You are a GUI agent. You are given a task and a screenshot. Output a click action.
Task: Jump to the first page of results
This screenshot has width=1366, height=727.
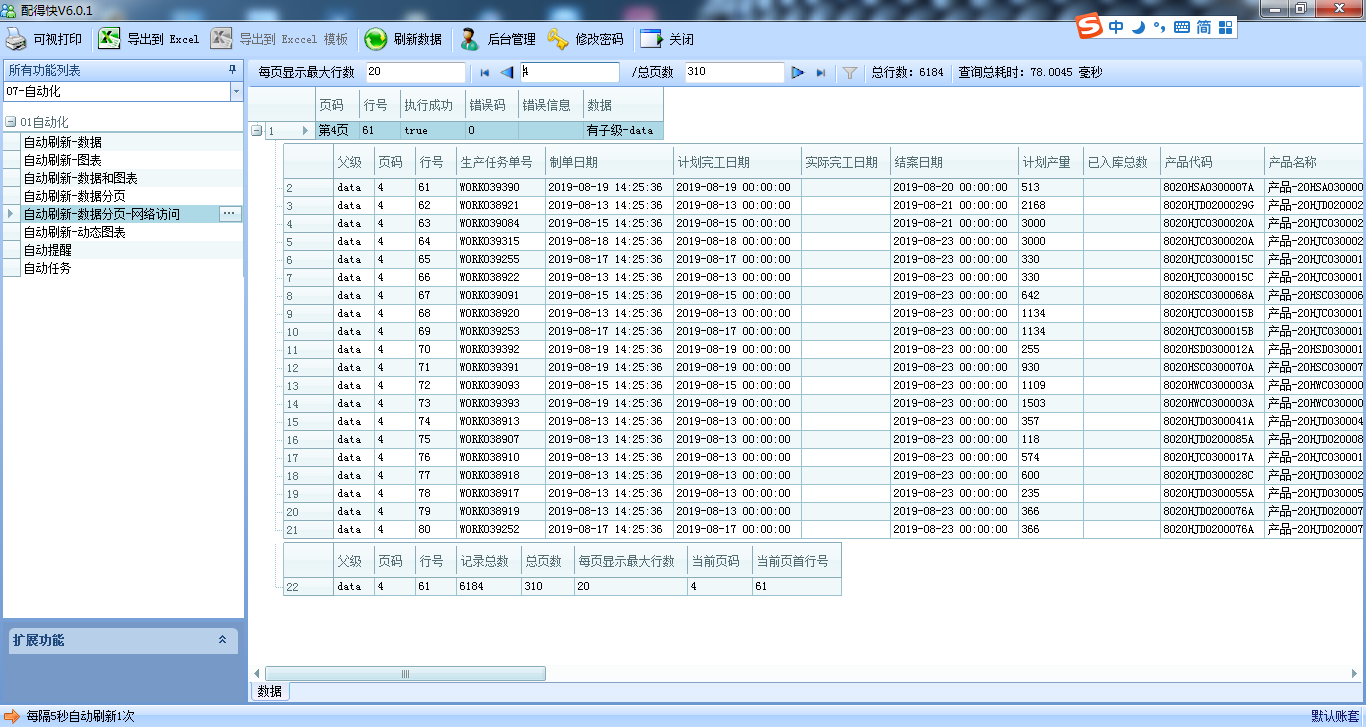click(485, 72)
